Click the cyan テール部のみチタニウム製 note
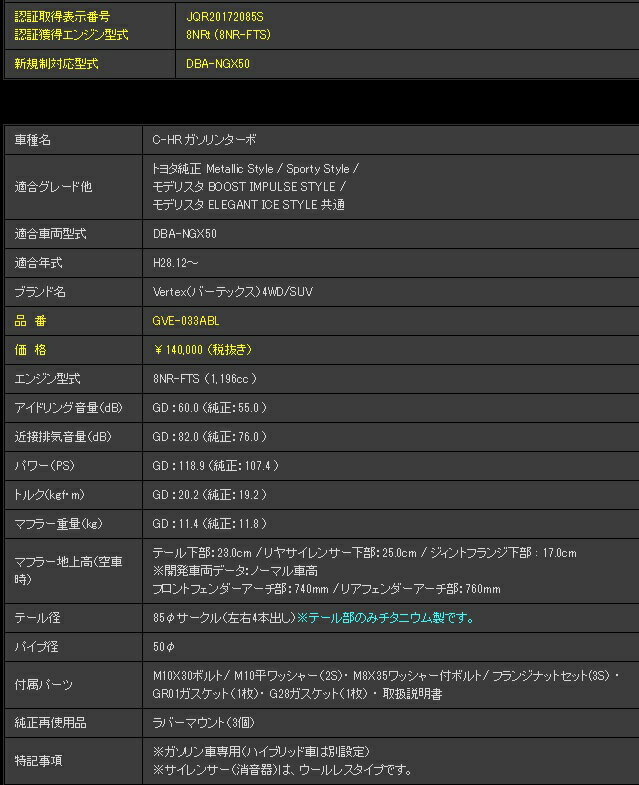 point(385,618)
